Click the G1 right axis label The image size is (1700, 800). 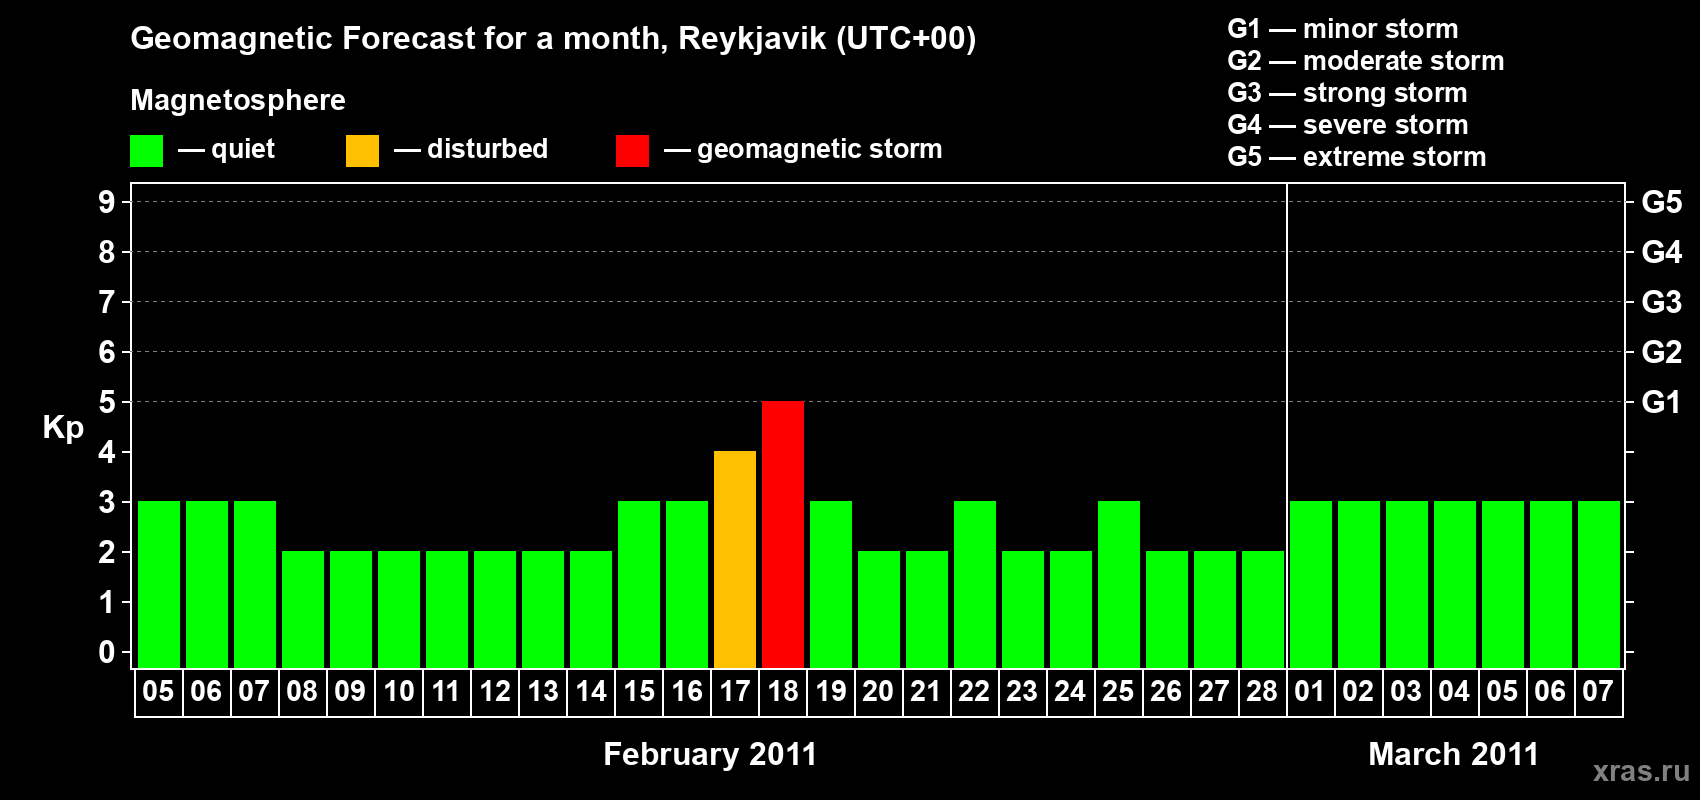[x=1661, y=402]
